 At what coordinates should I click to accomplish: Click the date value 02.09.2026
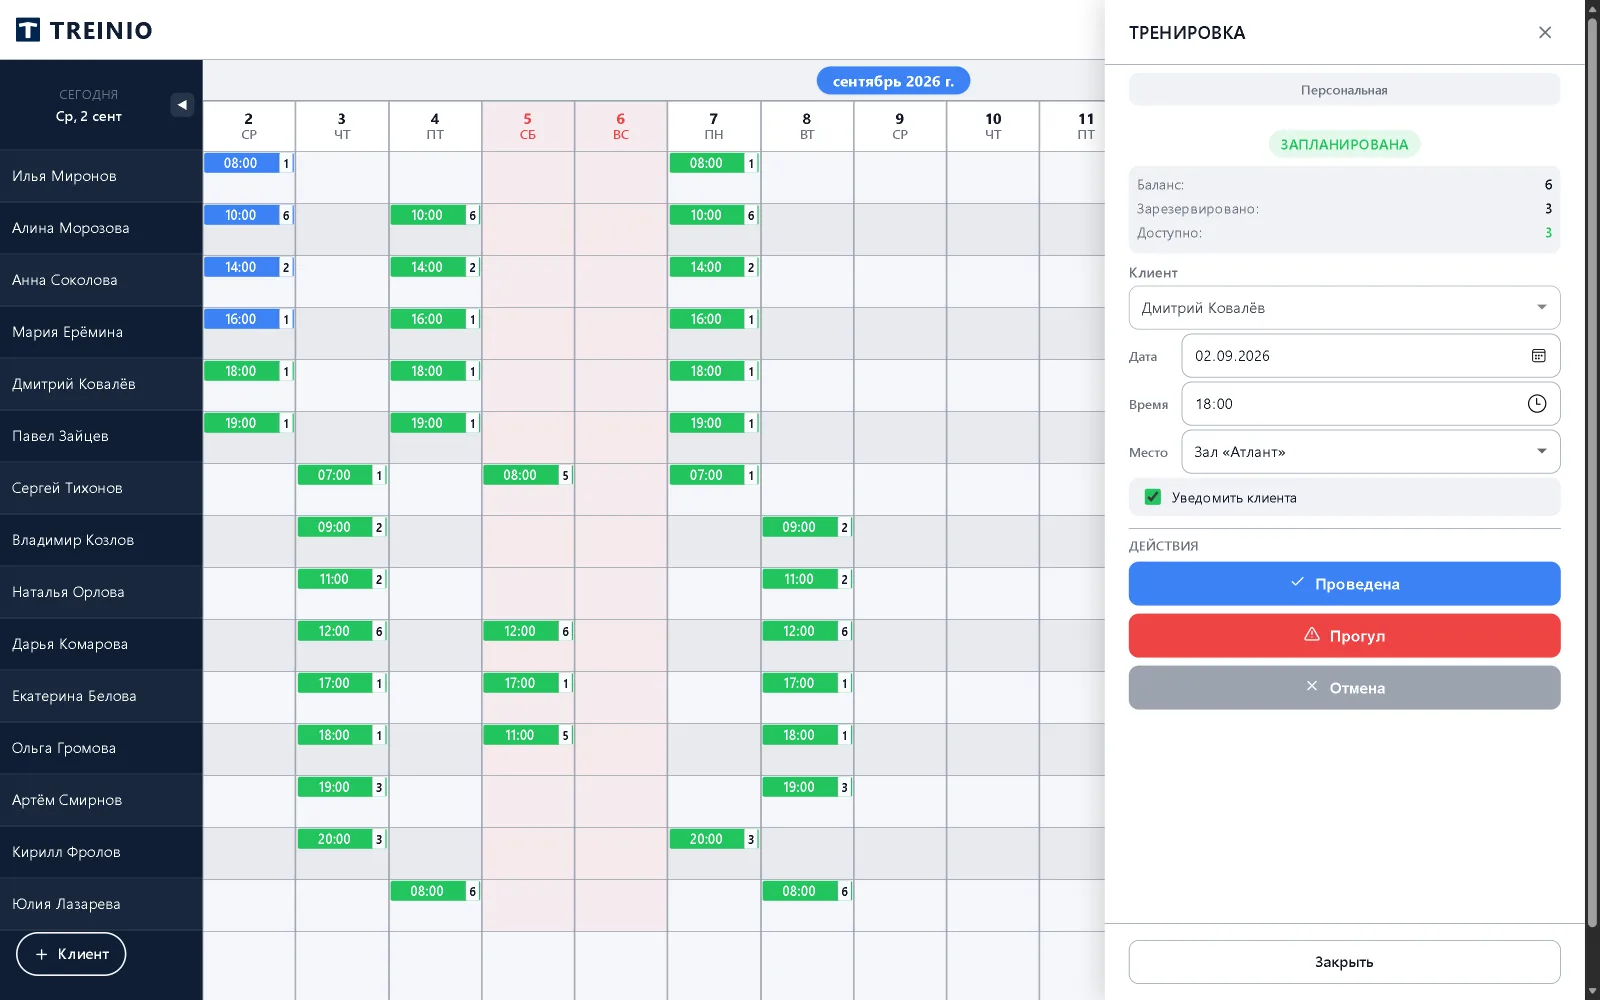click(x=1232, y=356)
